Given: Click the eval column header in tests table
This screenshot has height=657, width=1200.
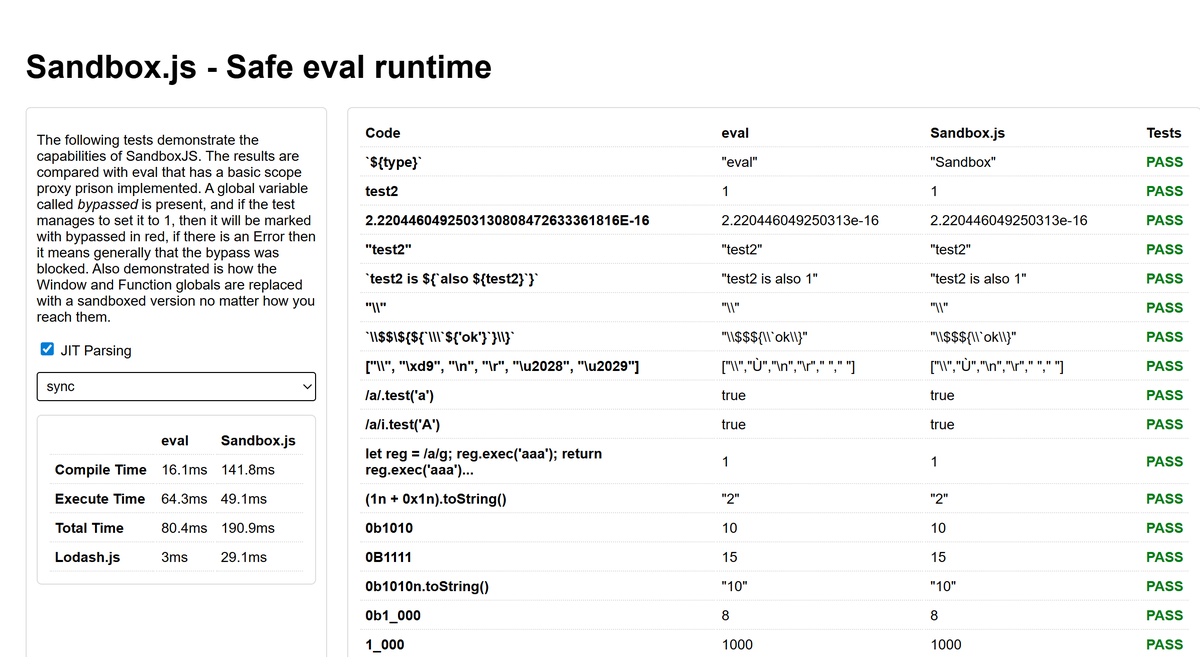Looking at the screenshot, I should pos(735,132).
